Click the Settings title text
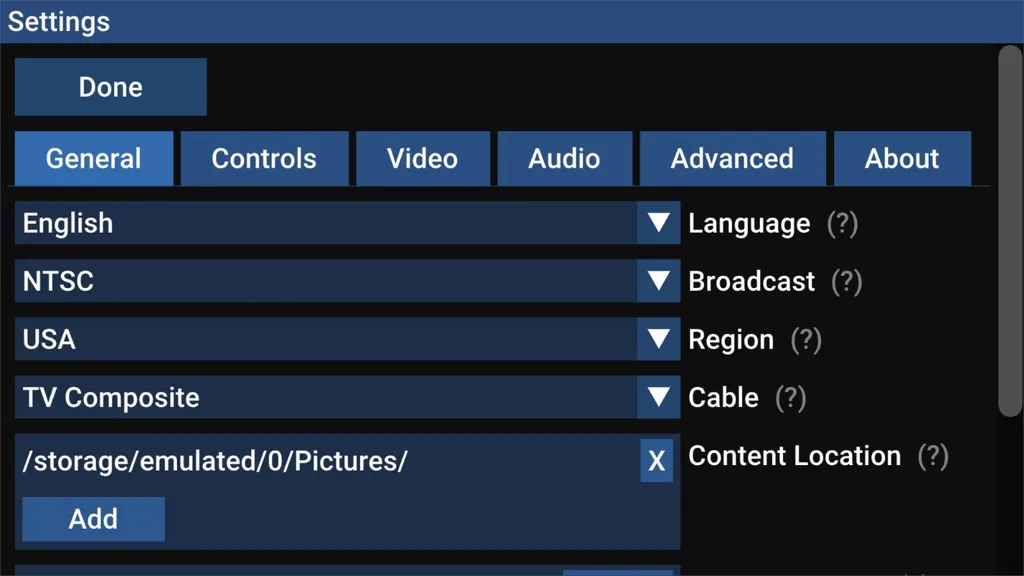 coord(59,22)
